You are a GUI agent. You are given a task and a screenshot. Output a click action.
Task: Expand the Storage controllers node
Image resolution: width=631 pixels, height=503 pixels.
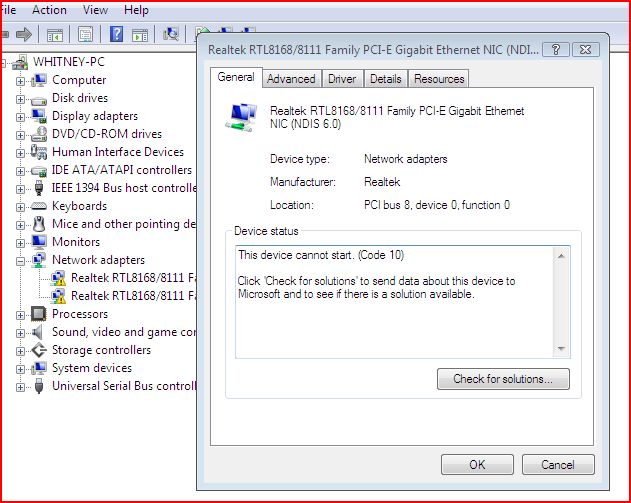[20, 351]
